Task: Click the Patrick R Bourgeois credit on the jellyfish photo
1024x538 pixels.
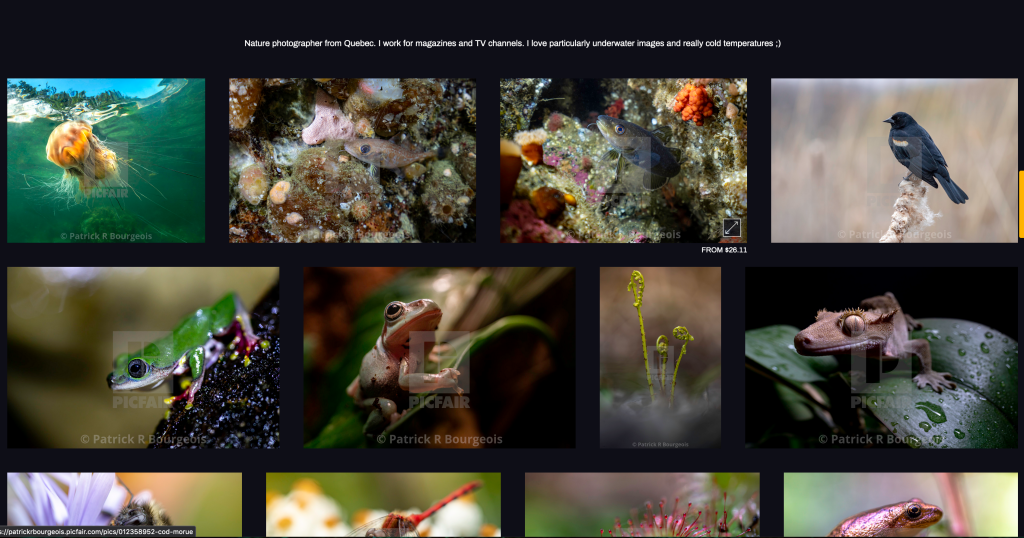Action: point(106,236)
